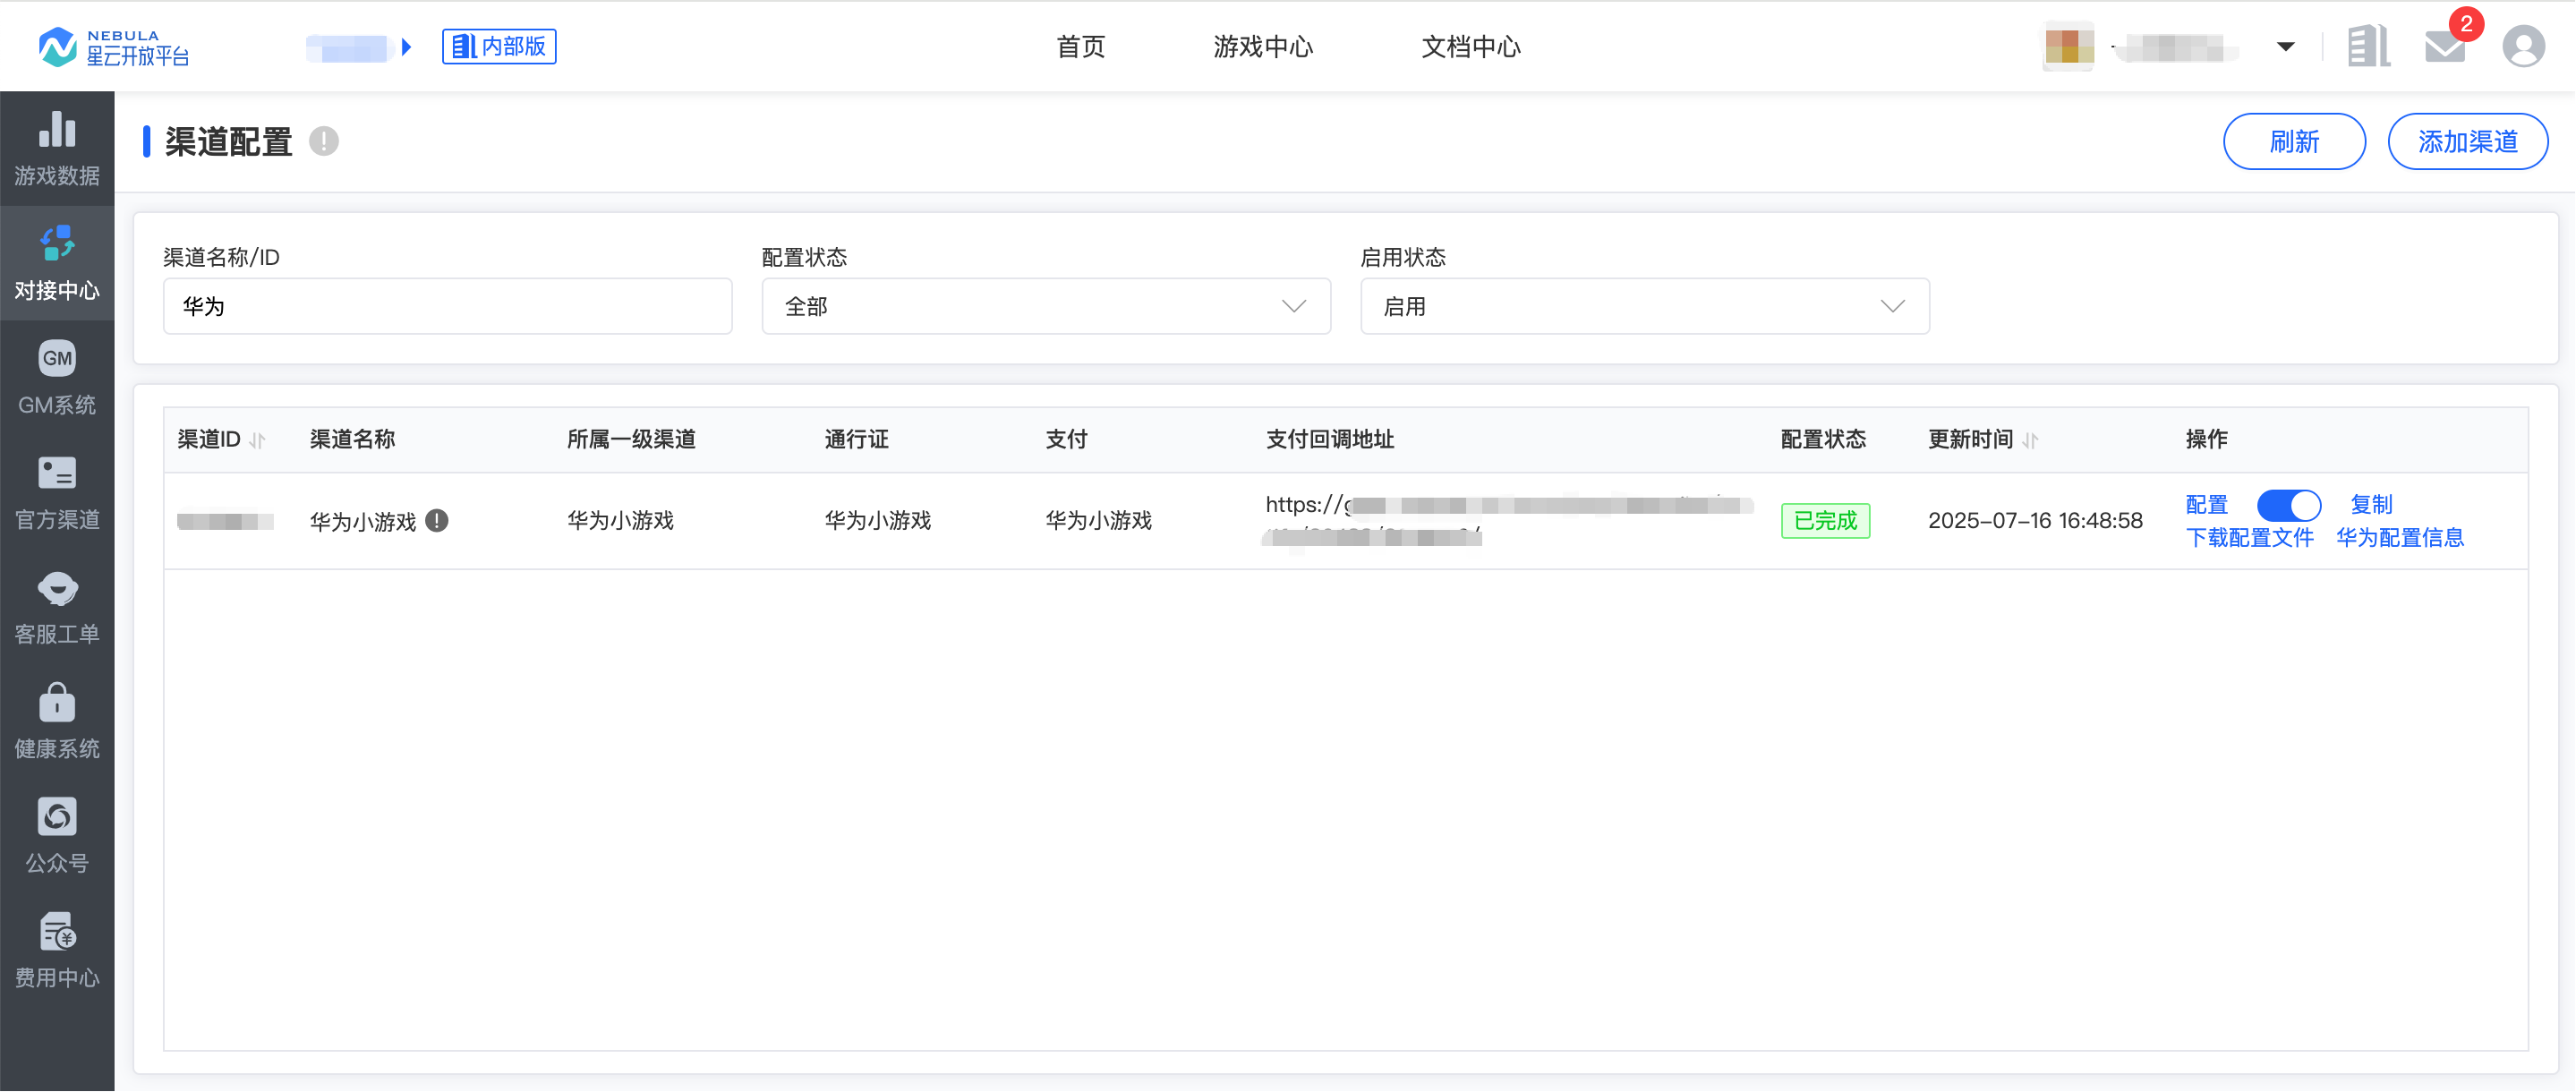This screenshot has width=2576, height=1092.
Task: Click the 添加渠道 button
Action: coord(2467,142)
